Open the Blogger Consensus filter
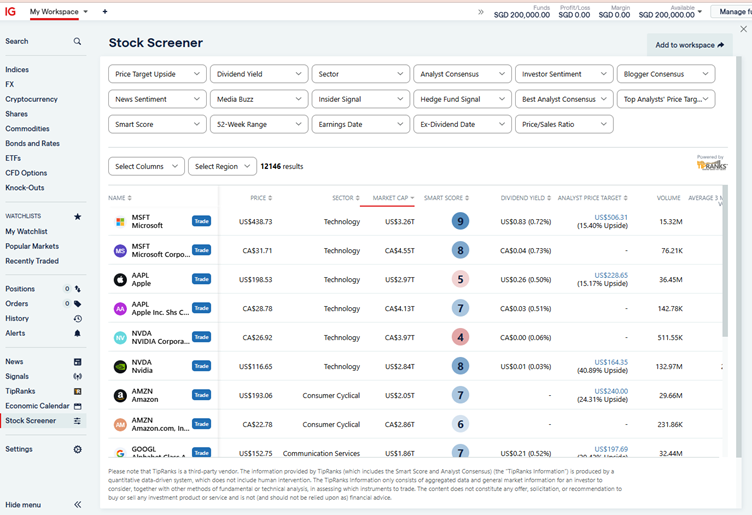 tap(666, 74)
